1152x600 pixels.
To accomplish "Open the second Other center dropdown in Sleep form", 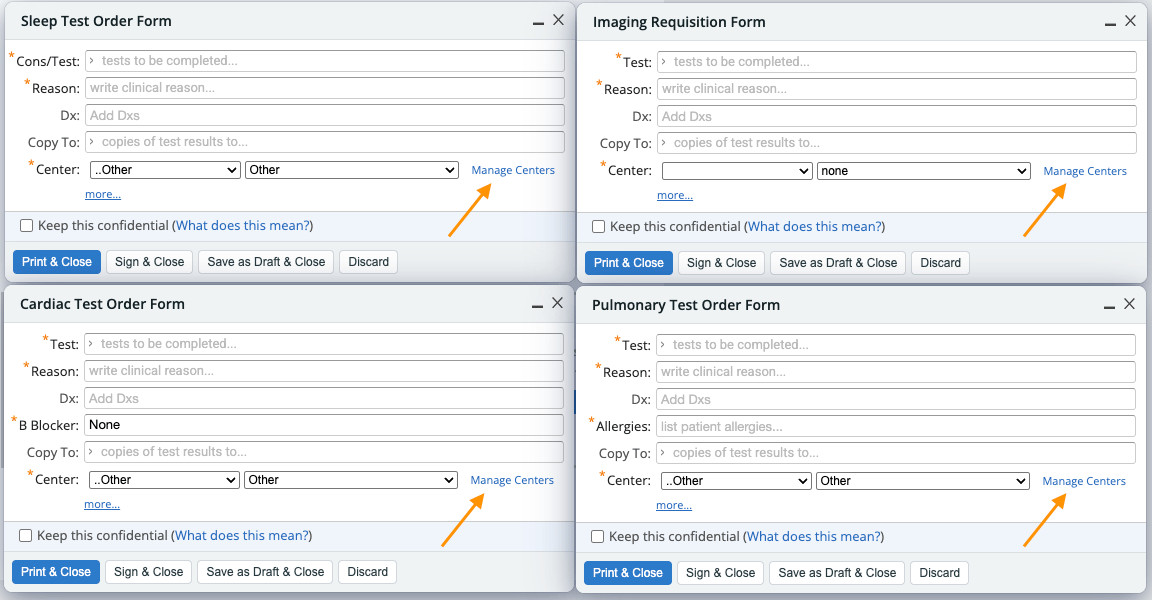I will coord(352,170).
